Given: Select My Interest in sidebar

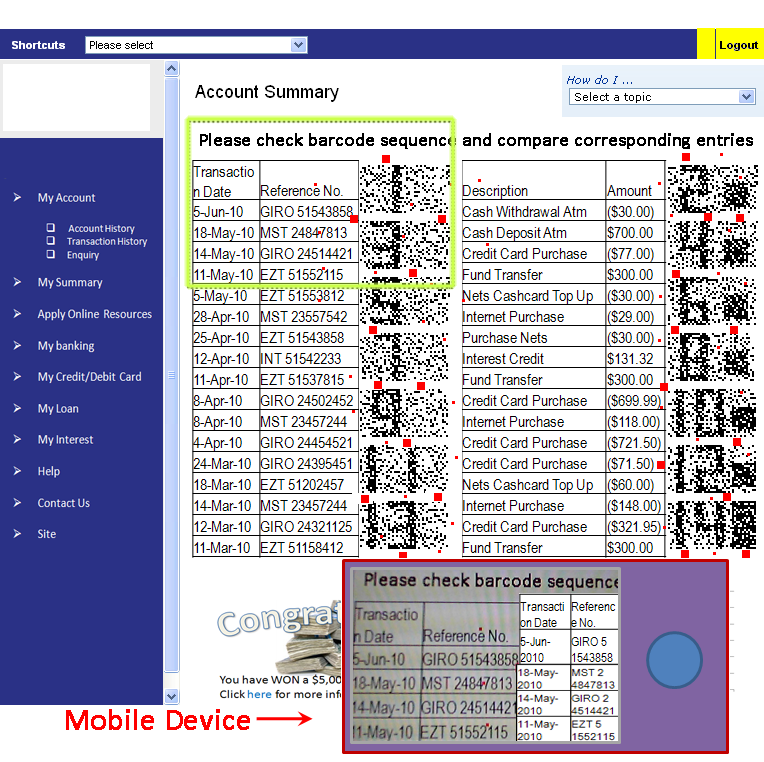Looking at the screenshot, I should coord(65,440).
